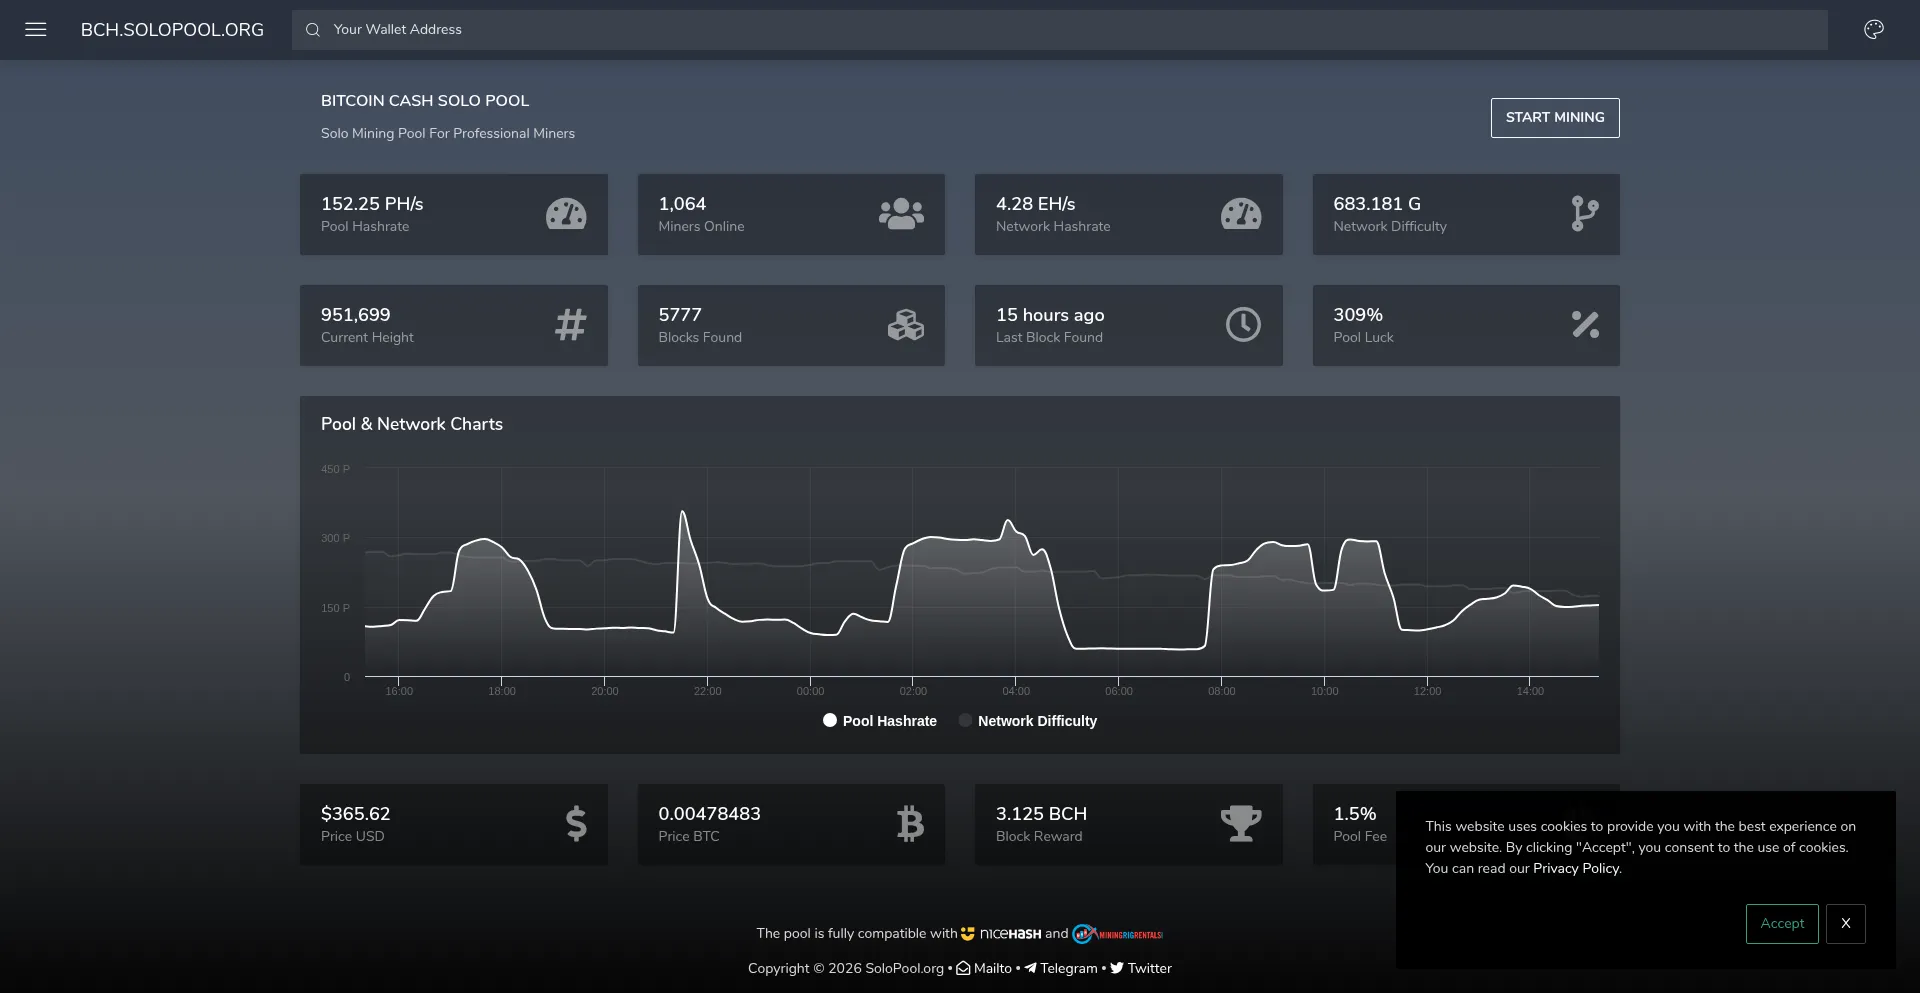Toggle Network Difficulty chart series
This screenshot has height=993, width=1920.
pyautogui.click(x=1028, y=721)
